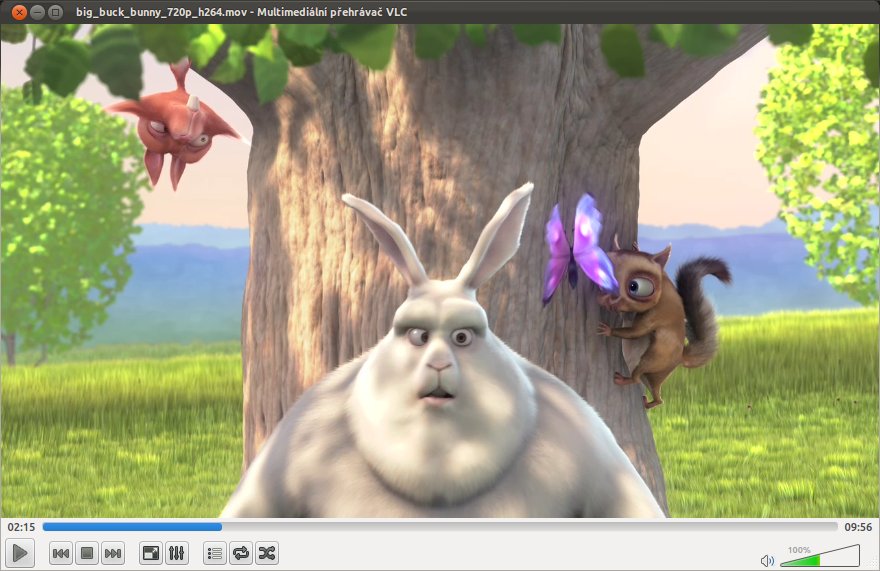
Task: Toggle remaining time on the 09:56 label
Action: [858, 527]
